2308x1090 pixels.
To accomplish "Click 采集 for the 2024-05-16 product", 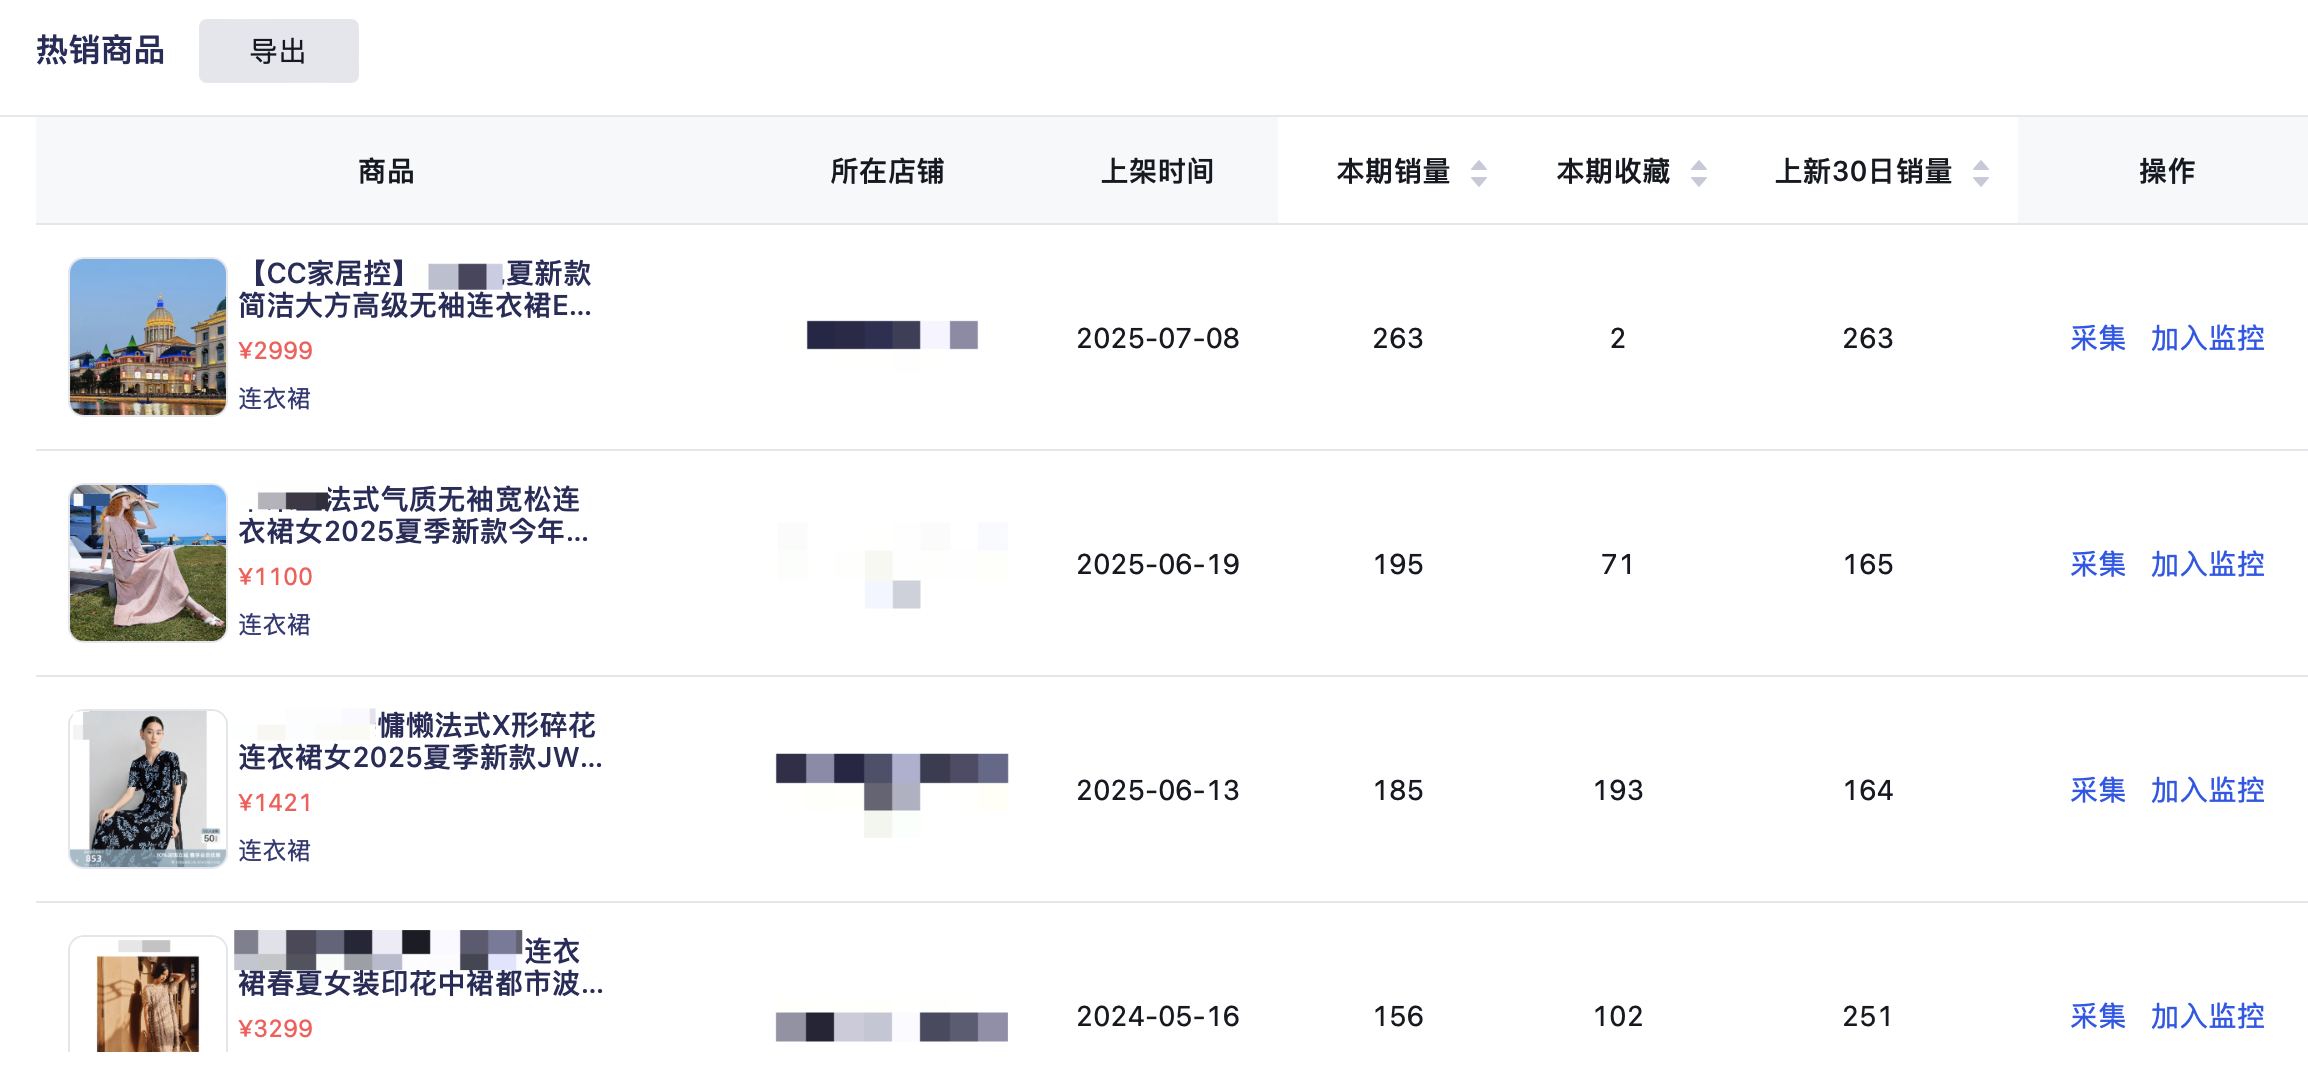I will point(2098,1016).
